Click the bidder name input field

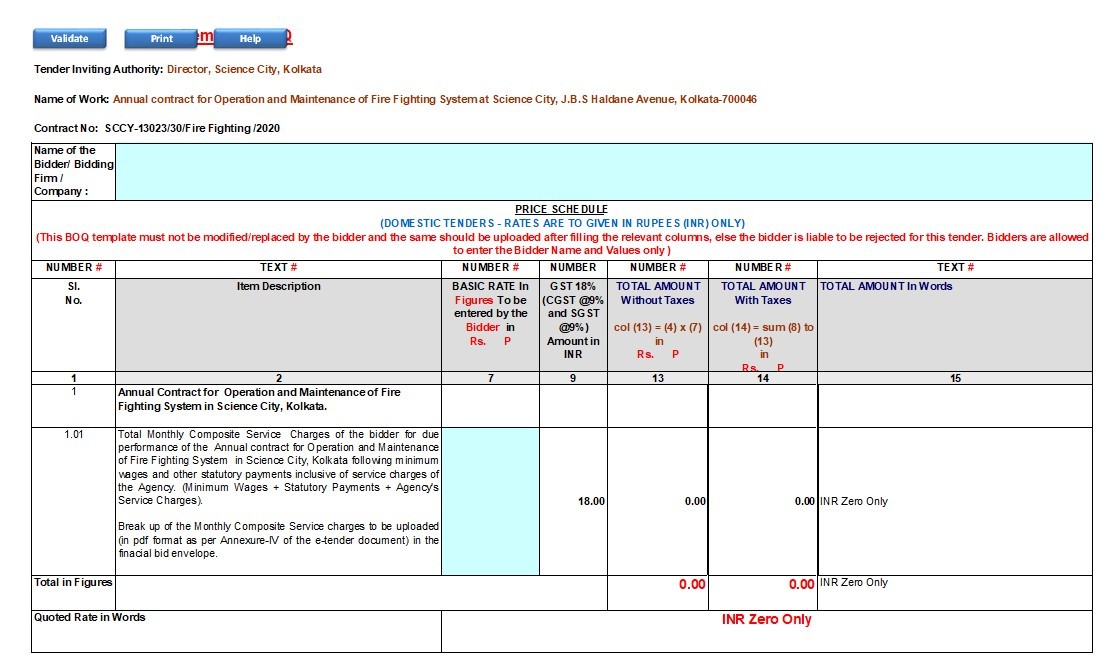pyautogui.click(x=603, y=171)
